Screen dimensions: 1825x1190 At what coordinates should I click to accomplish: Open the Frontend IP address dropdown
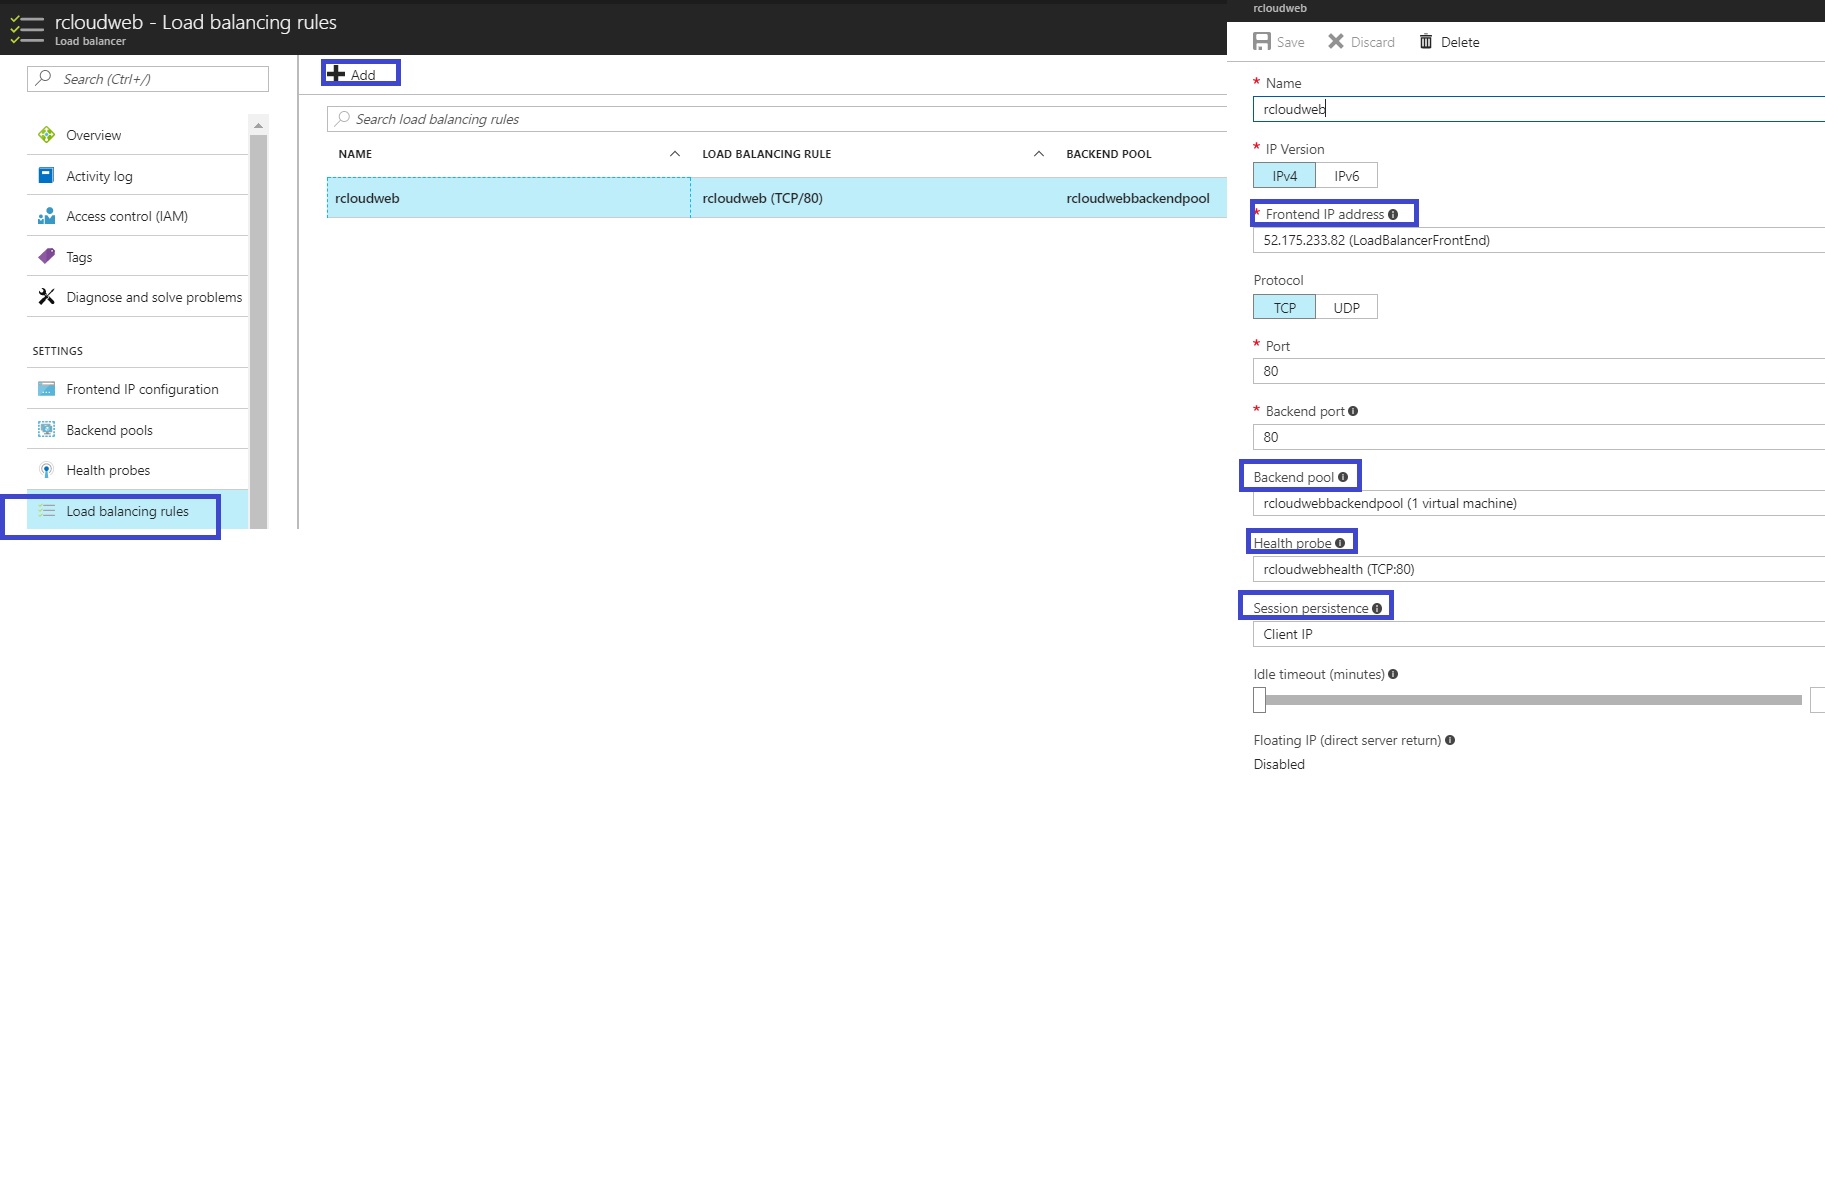click(x=1537, y=240)
